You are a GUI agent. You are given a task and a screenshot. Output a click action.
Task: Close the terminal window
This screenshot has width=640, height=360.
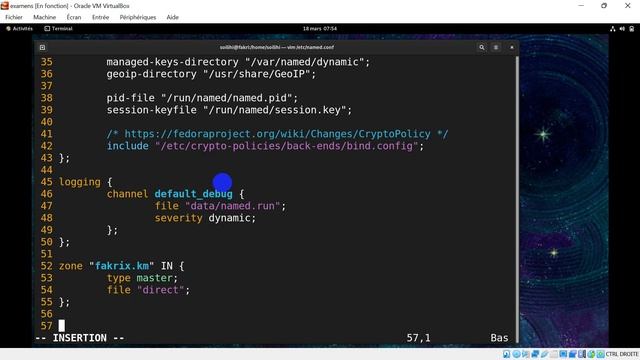click(x=511, y=47)
